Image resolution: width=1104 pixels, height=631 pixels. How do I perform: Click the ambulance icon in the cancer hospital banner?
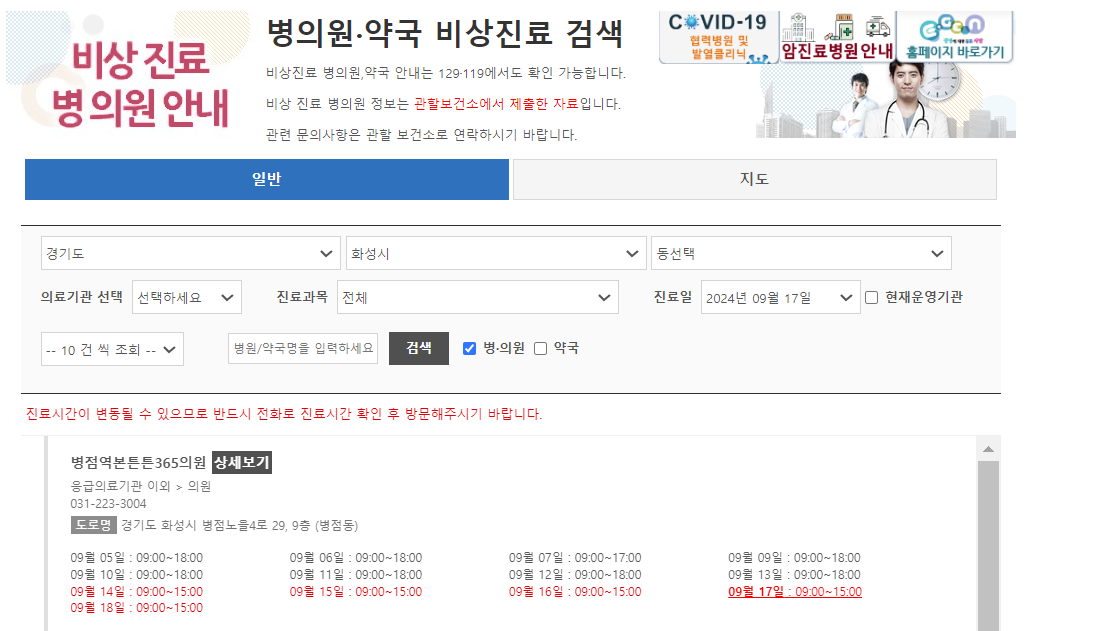coord(877,28)
